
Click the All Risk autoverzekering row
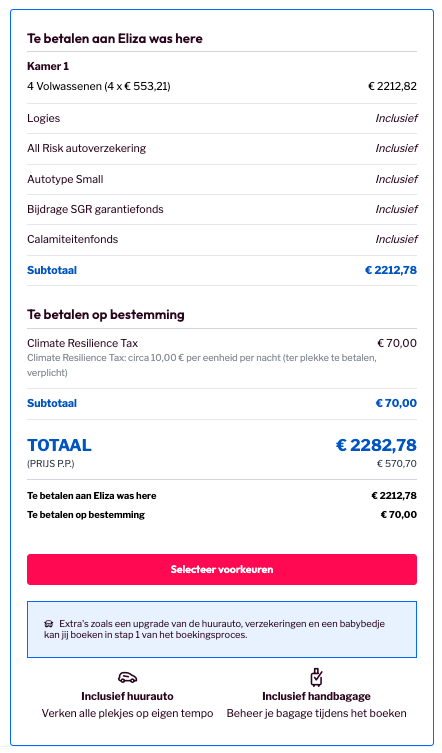pyautogui.click(x=221, y=148)
